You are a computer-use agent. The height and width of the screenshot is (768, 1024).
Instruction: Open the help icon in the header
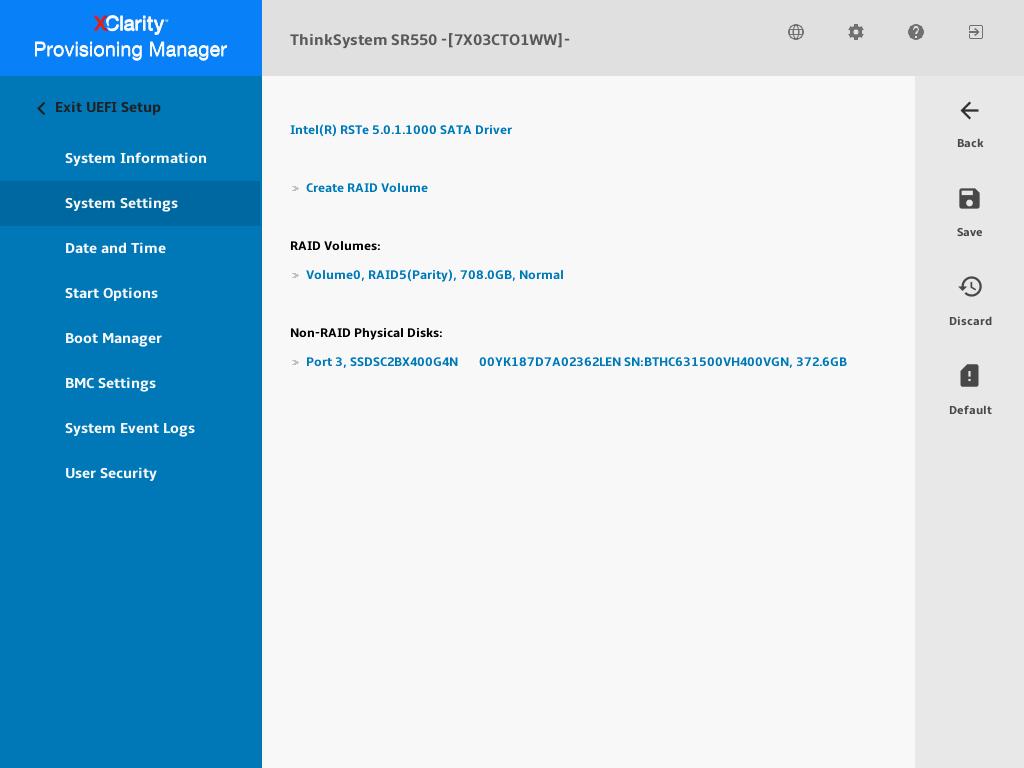(x=916, y=32)
